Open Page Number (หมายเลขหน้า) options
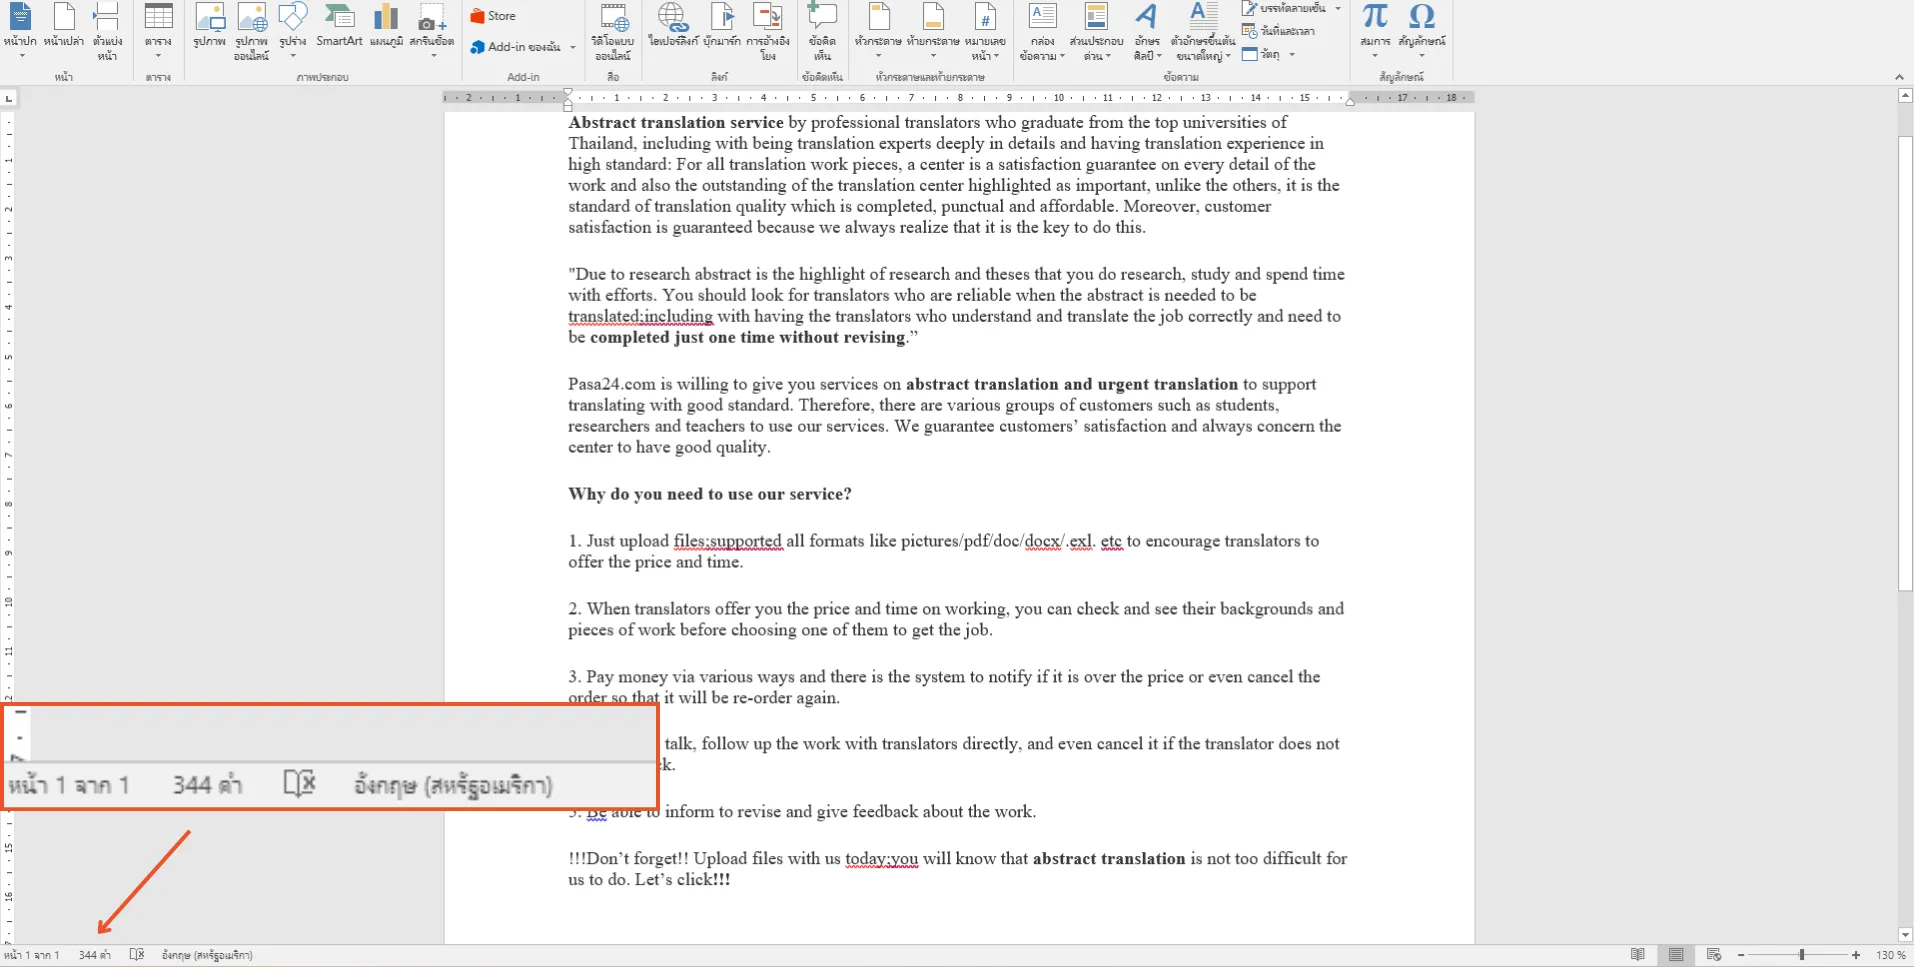 click(985, 30)
